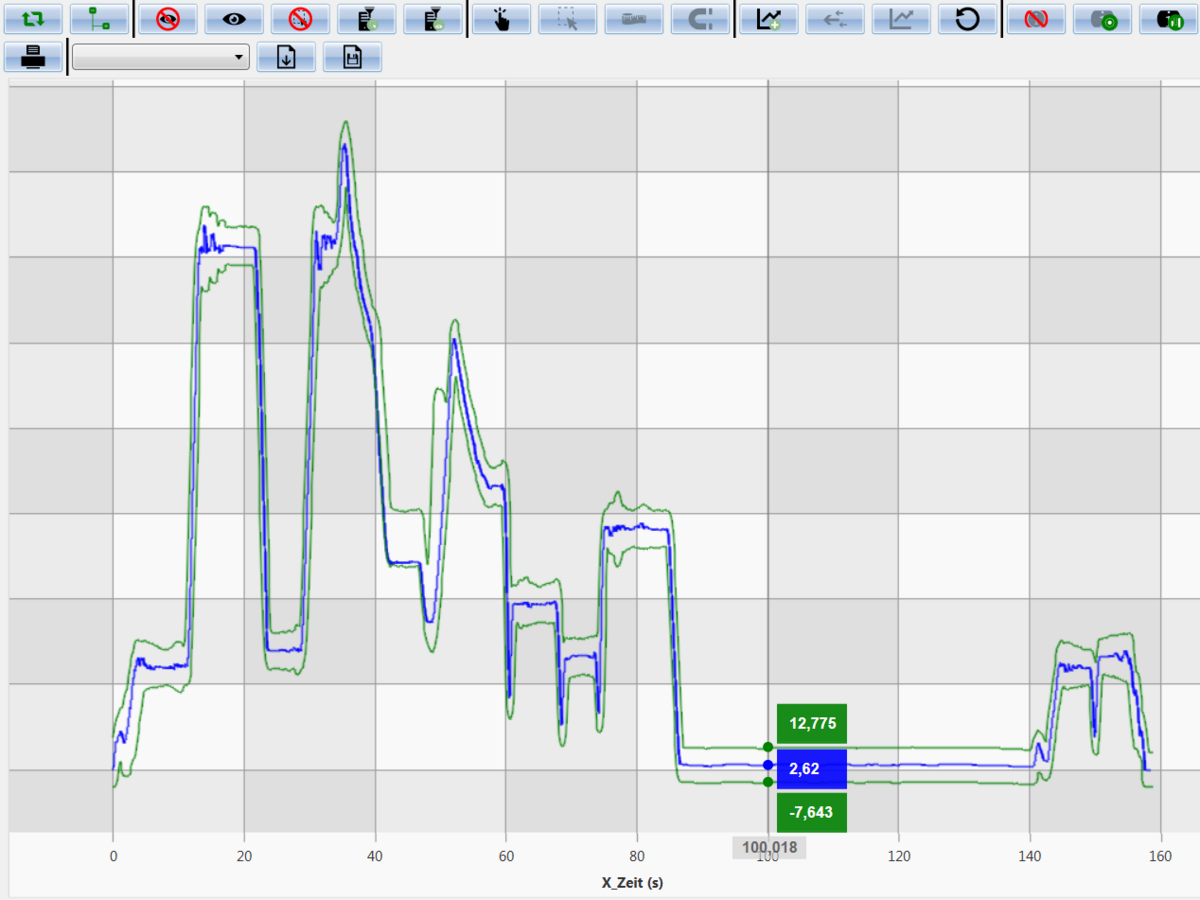Select the pointing hand click tool
Screen dimensions: 1200x900
coord(502,19)
